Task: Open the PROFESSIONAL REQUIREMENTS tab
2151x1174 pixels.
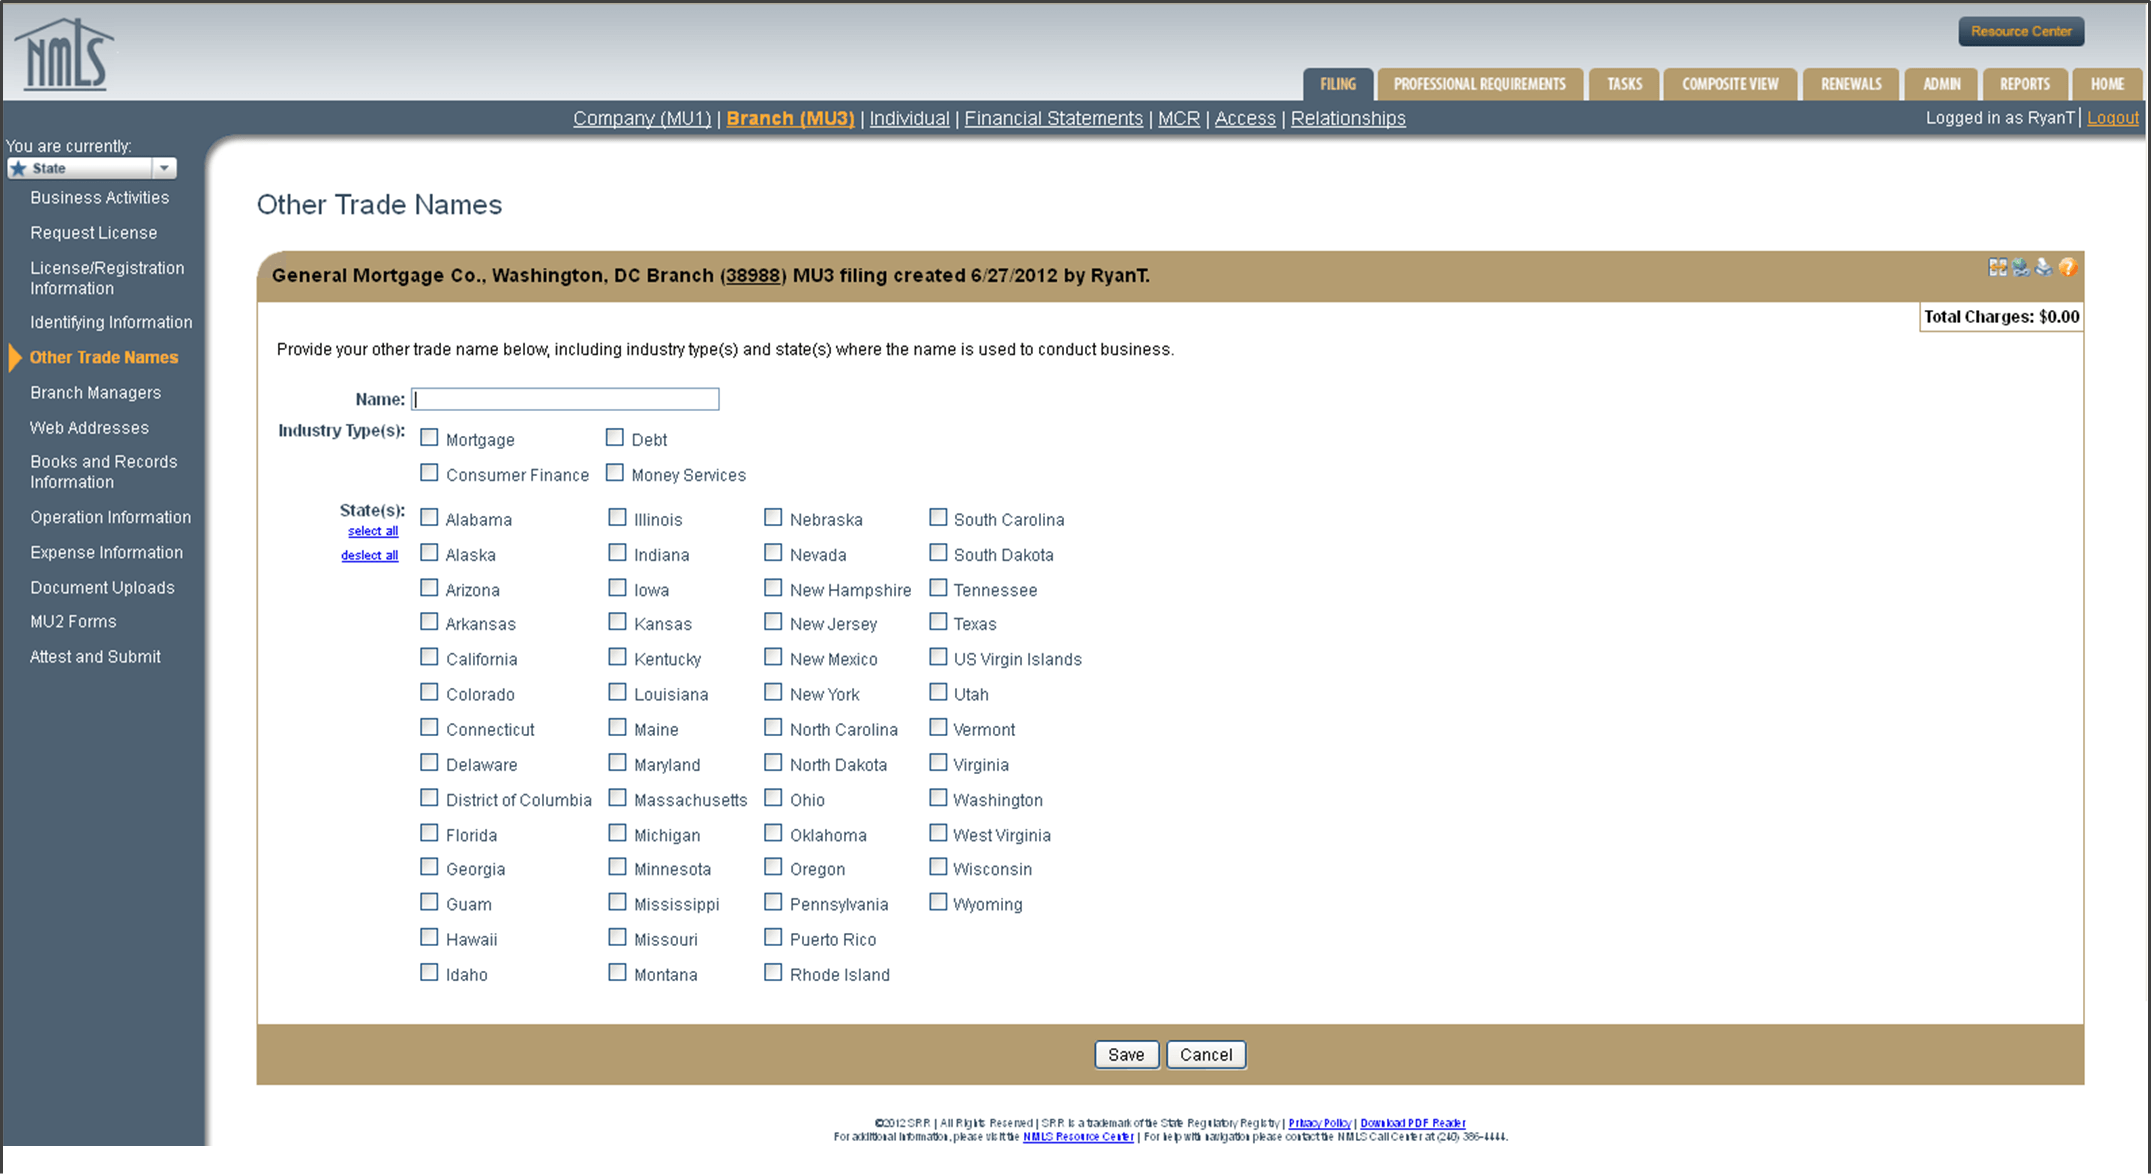Action: pyautogui.click(x=1480, y=84)
